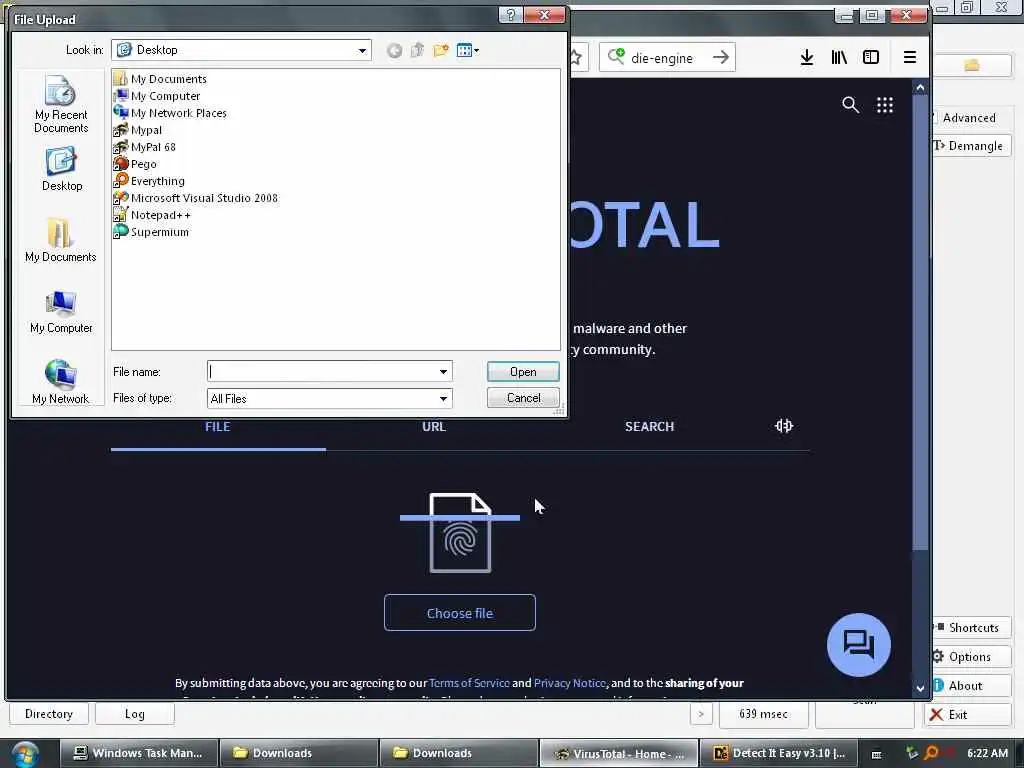Select the MyPal 68 shortcut
This screenshot has width=1024, height=768.
(x=145, y=147)
